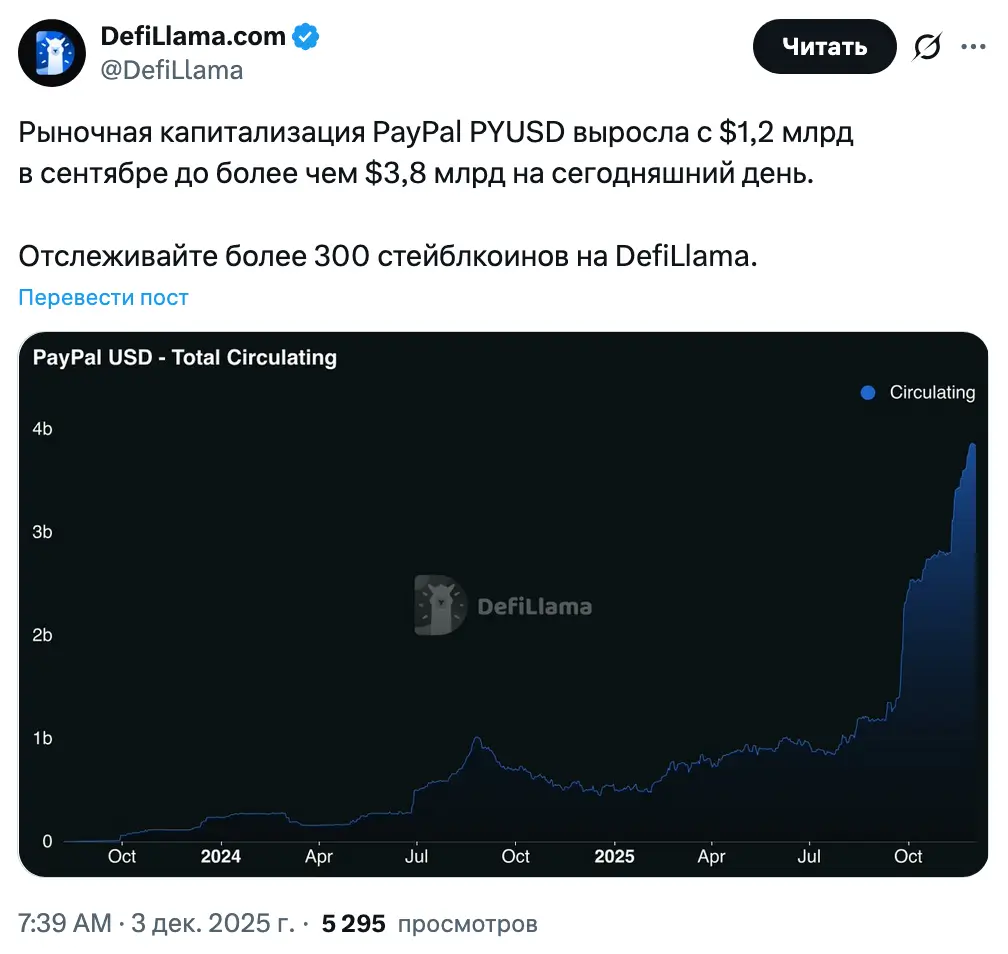Click the "4b" y-axis label
The image size is (1008, 954).
pos(42,429)
